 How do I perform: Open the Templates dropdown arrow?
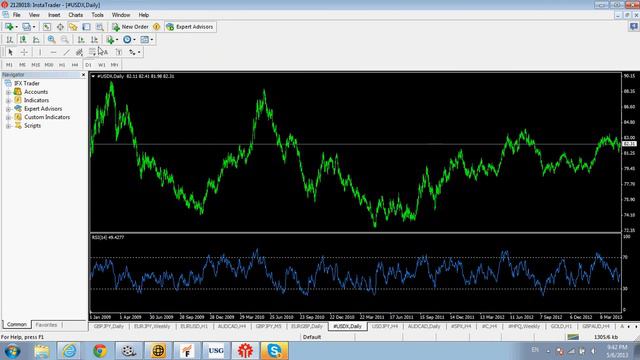coord(151,40)
